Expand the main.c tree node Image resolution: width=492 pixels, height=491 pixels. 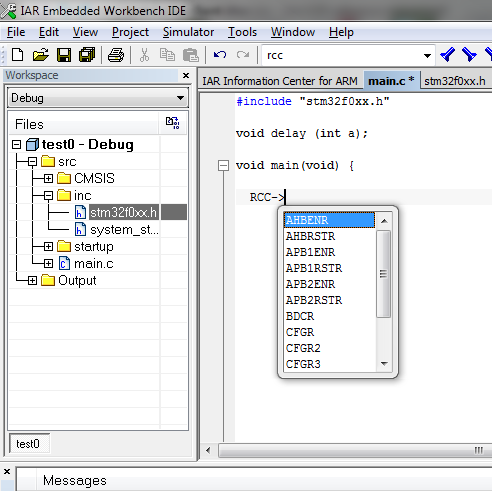point(48,264)
